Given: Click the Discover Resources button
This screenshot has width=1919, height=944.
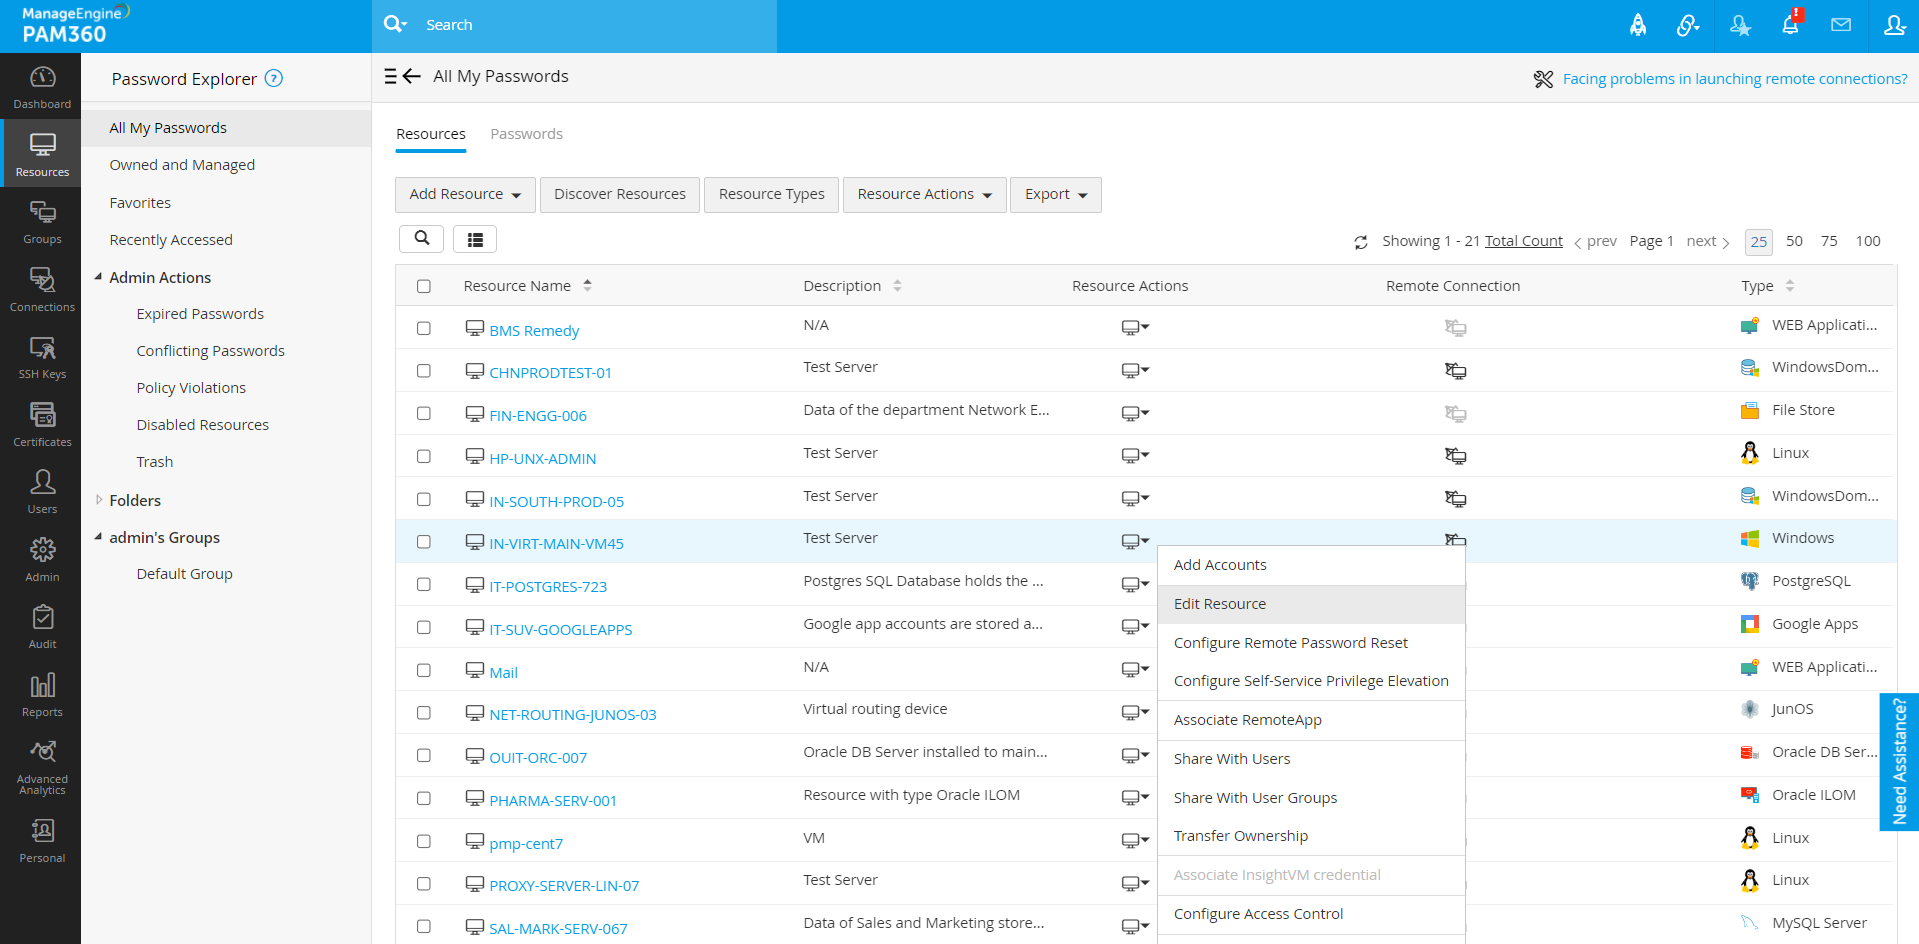Looking at the screenshot, I should pos(620,195).
